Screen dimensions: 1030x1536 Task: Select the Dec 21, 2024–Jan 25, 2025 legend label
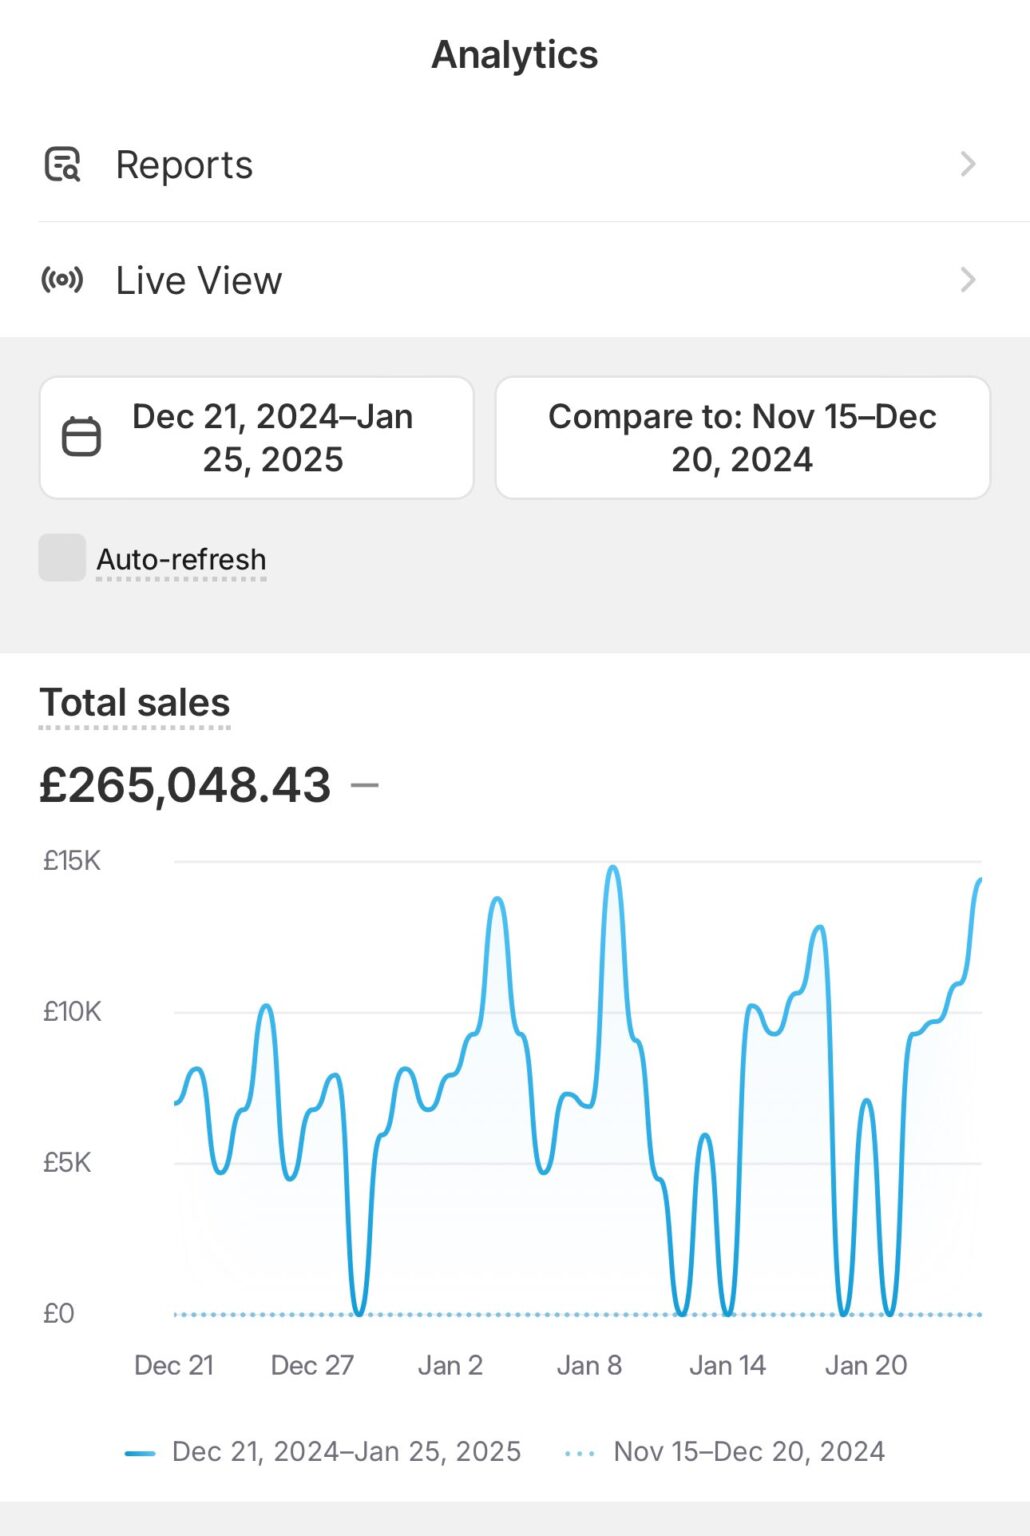click(346, 1452)
